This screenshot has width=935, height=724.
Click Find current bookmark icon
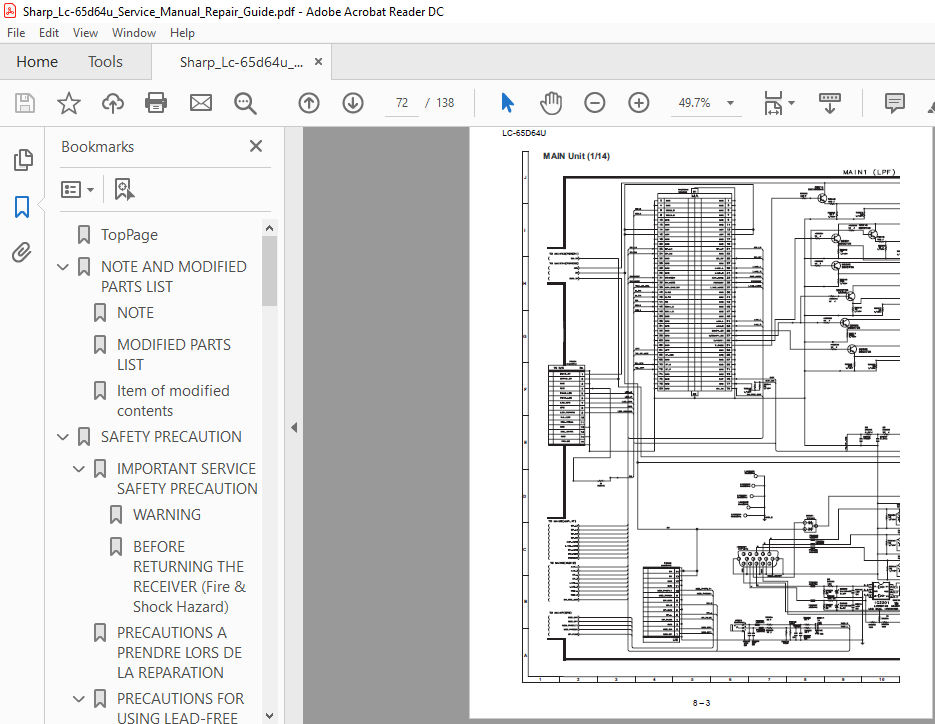[x=123, y=190]
